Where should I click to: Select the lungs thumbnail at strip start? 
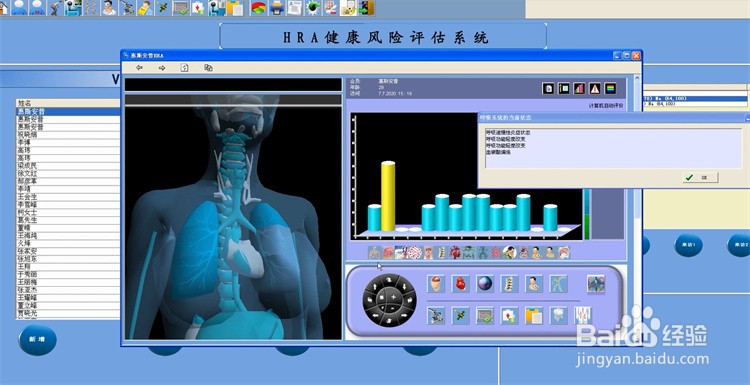(375, 253)
